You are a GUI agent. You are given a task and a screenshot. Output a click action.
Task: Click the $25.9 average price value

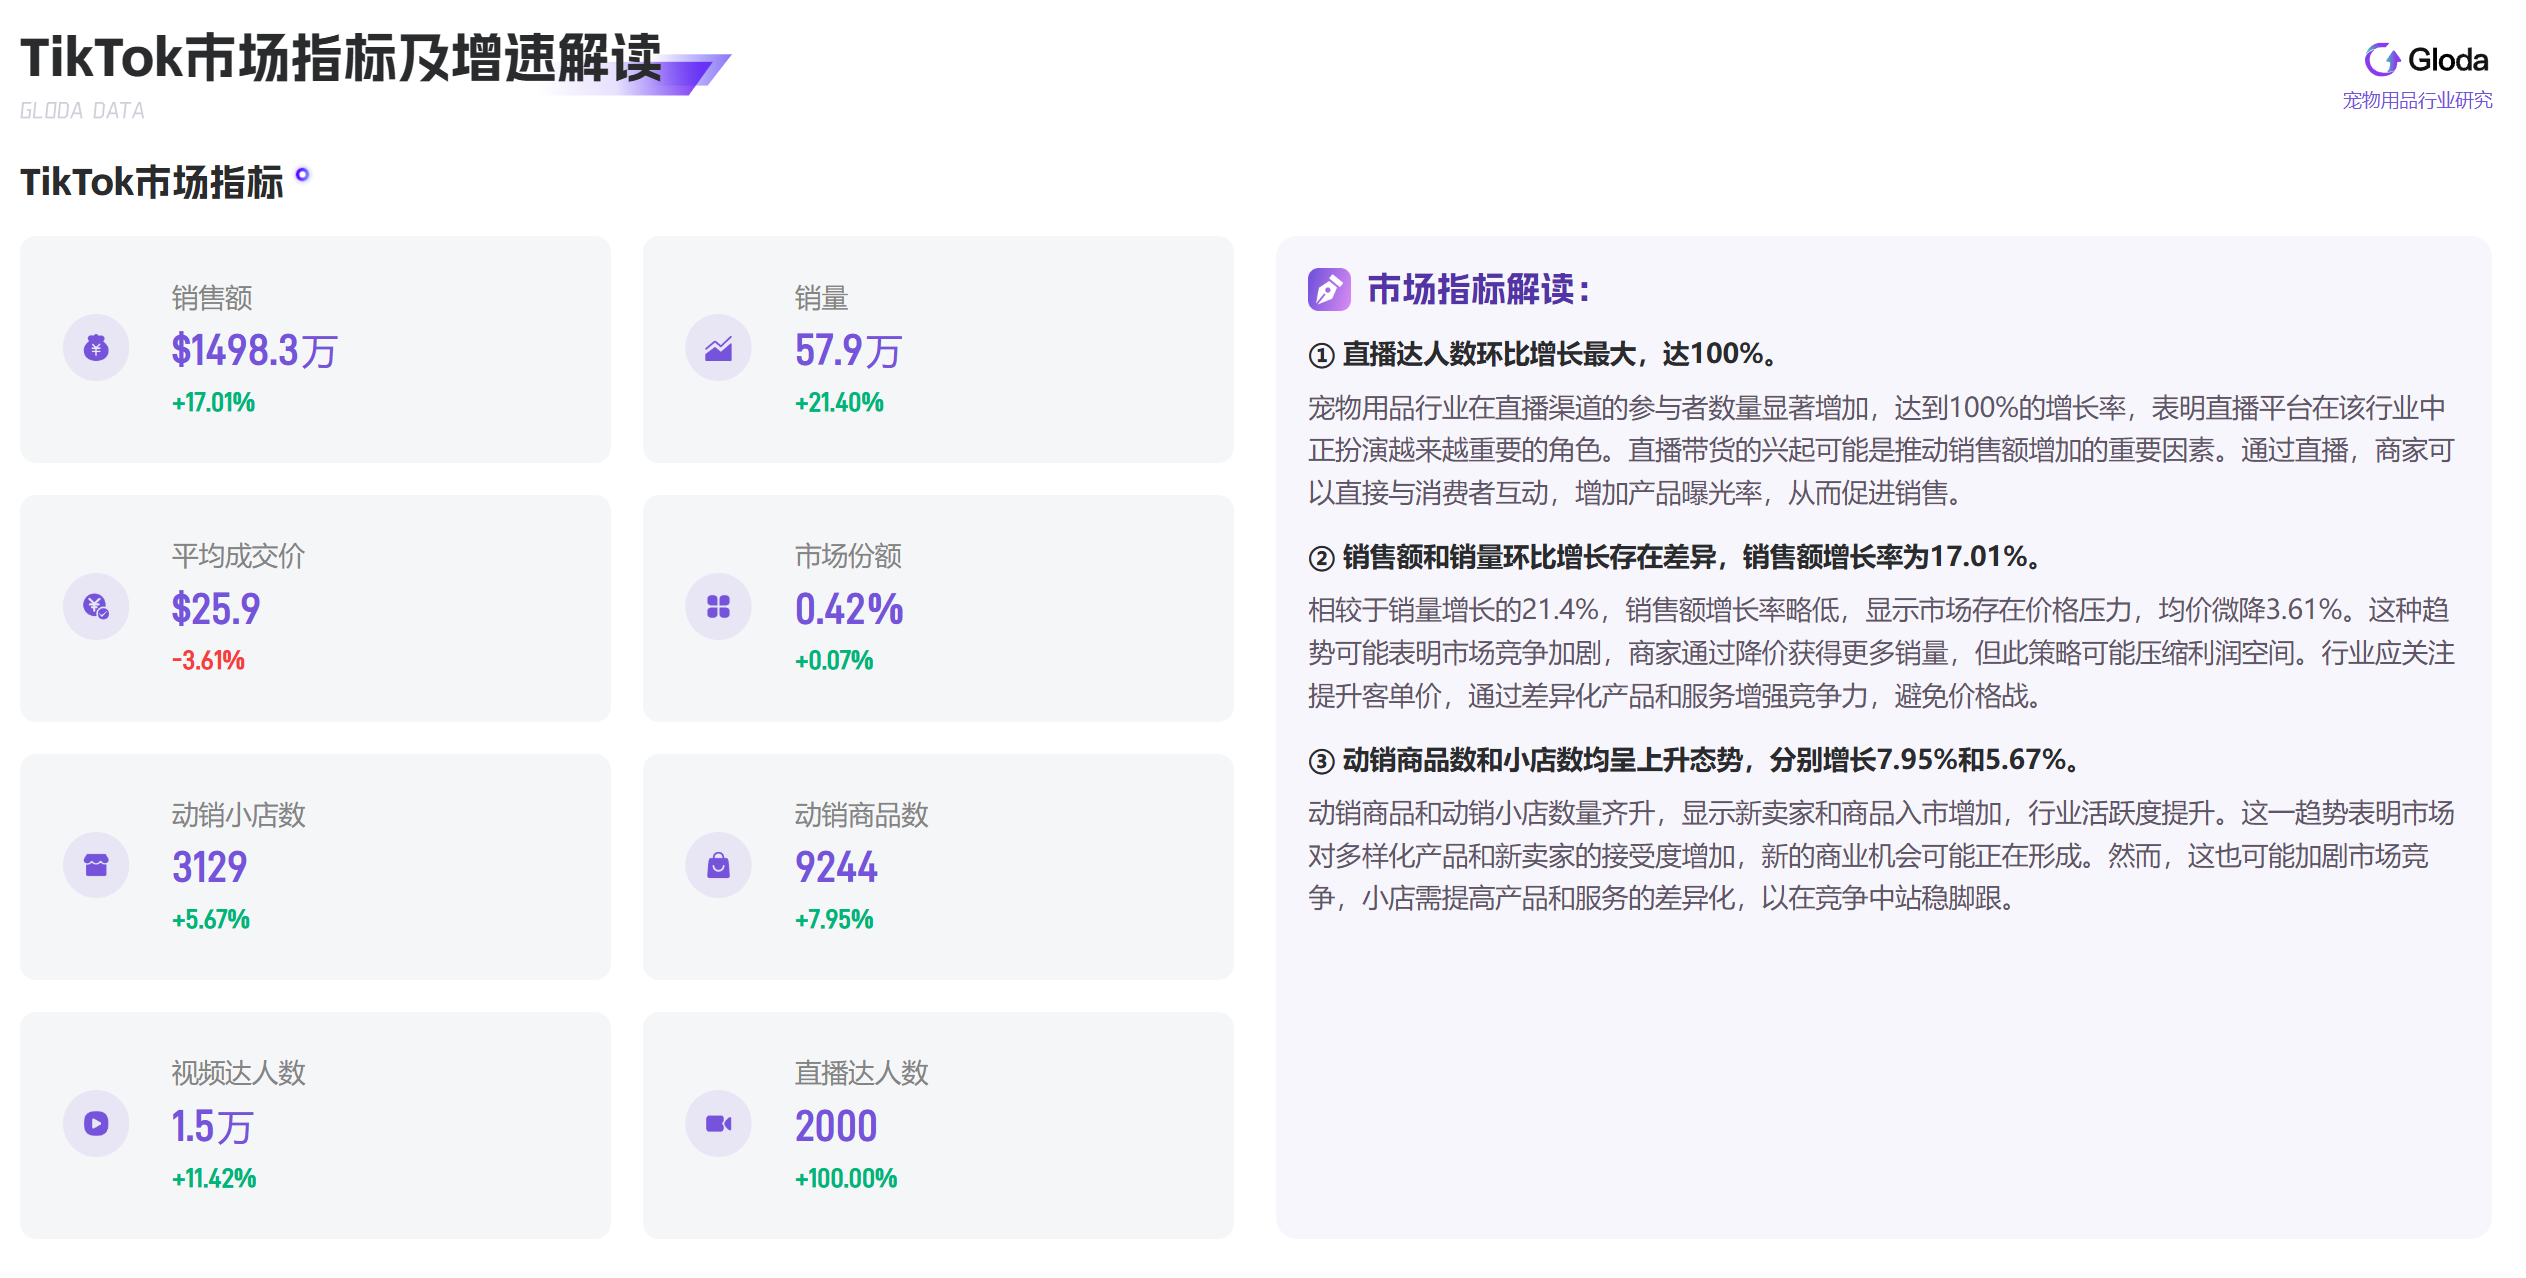click(215, 609)
